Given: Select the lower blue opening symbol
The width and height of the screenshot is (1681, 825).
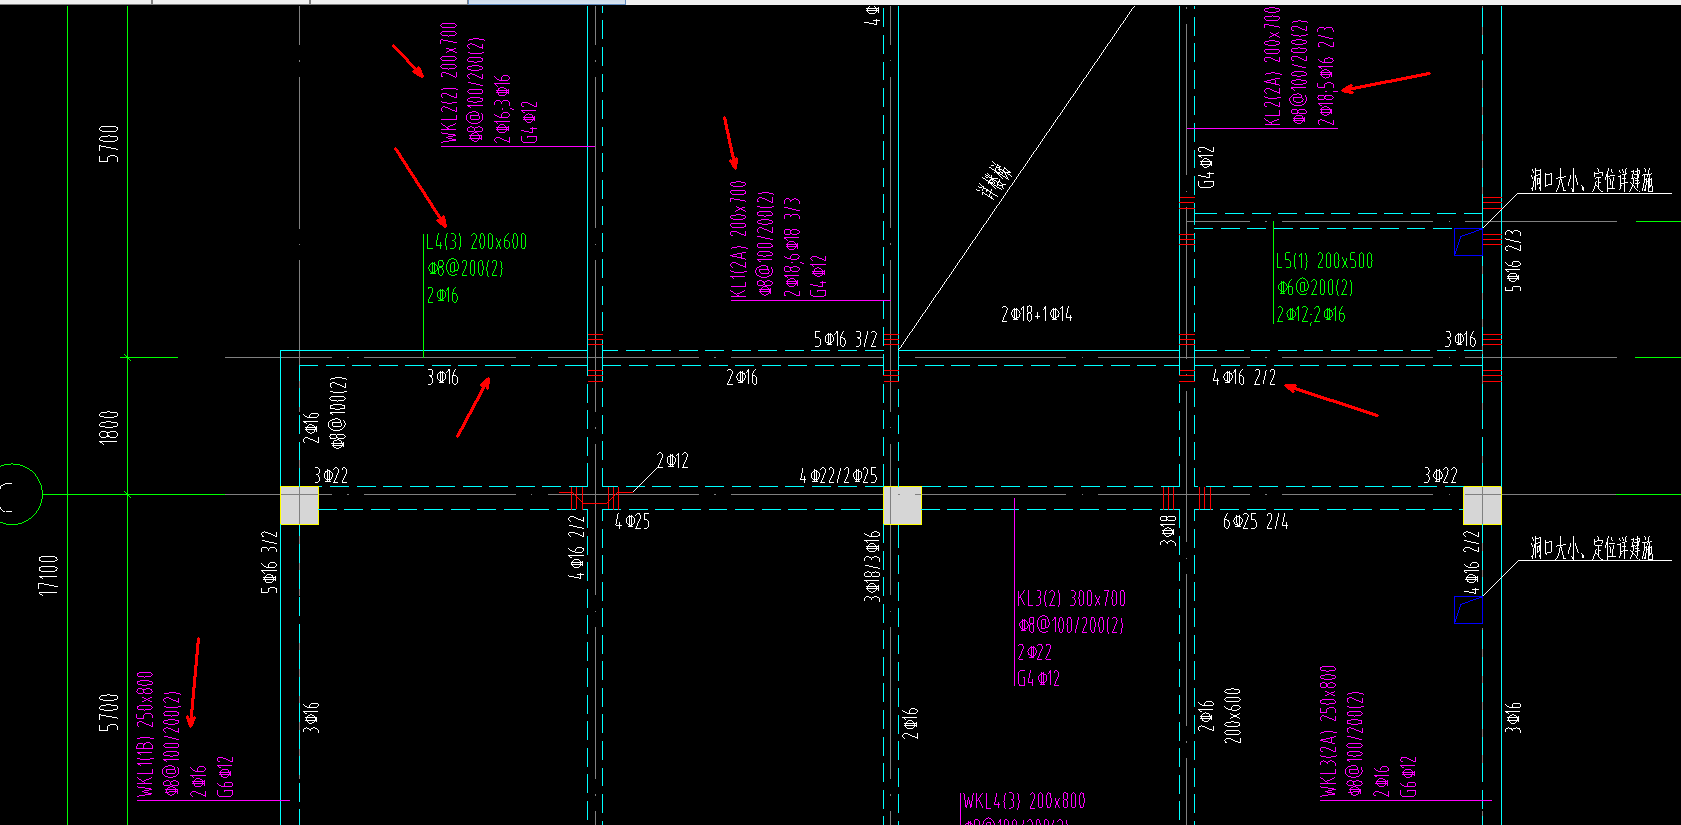Looking at the screenshot, I should point(1468,609).
